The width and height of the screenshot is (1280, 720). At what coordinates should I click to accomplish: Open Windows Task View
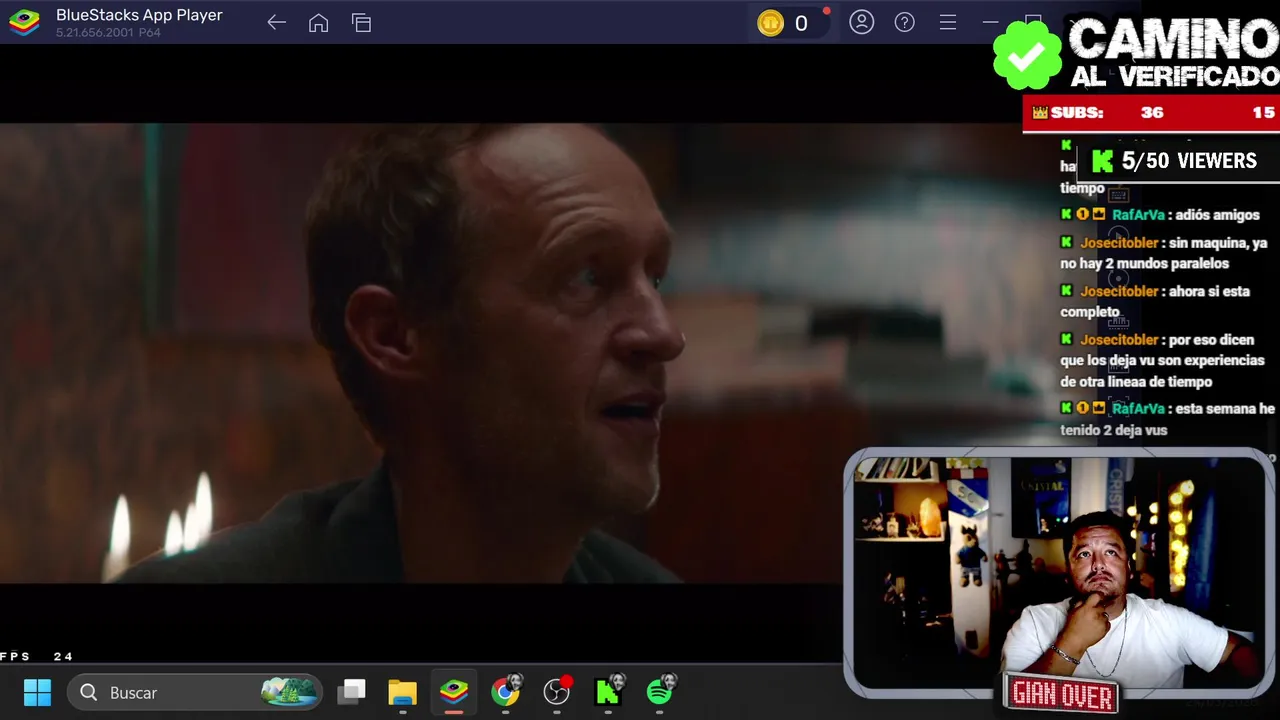(x=351, y=692)
